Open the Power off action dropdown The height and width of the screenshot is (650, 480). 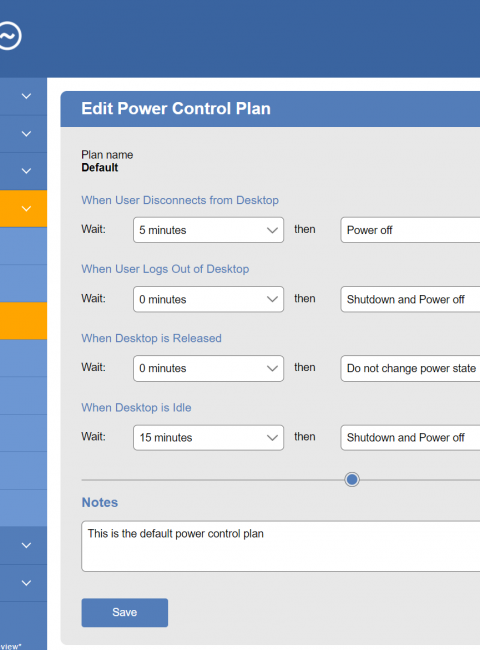pos(410,230)
